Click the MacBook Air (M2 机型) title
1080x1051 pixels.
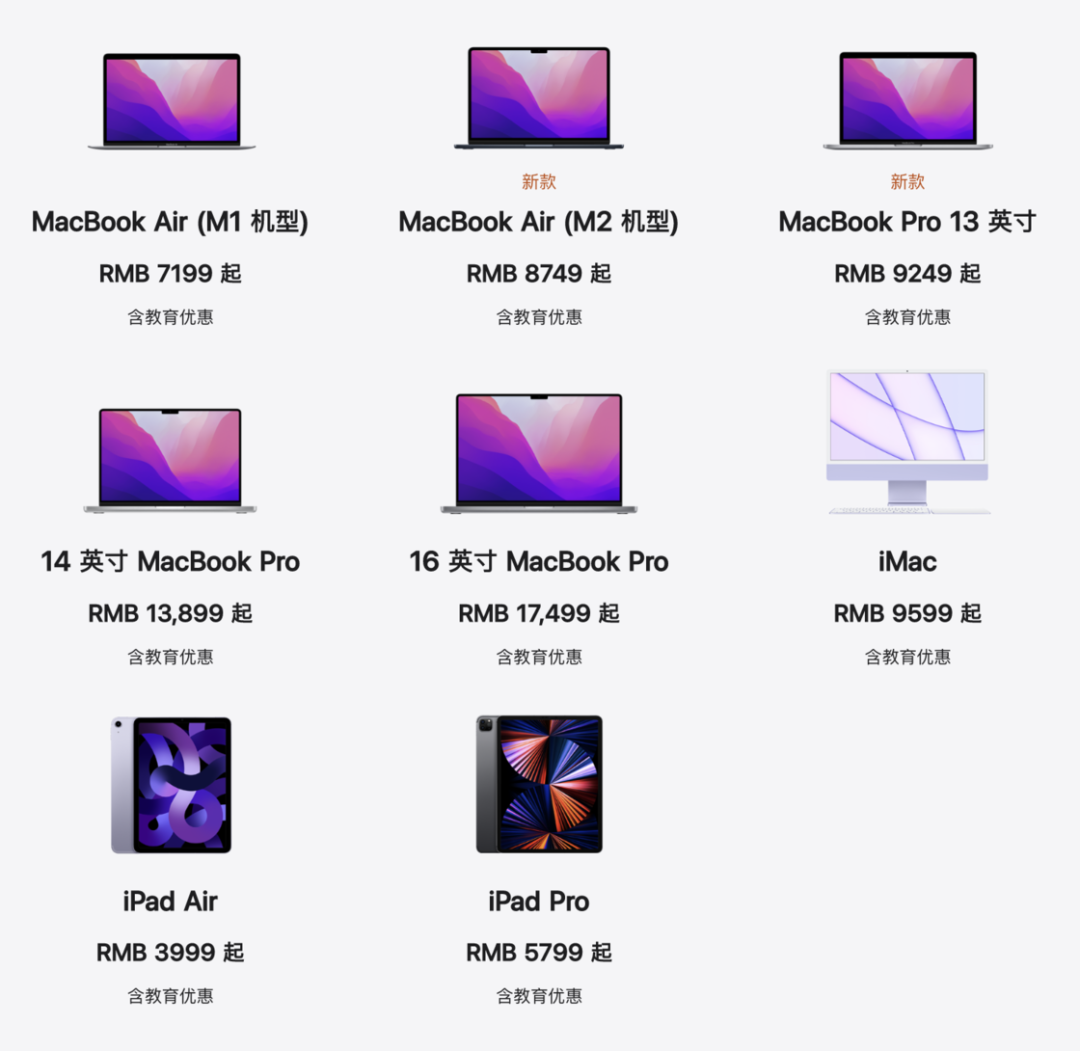click(x=539, y=222)
